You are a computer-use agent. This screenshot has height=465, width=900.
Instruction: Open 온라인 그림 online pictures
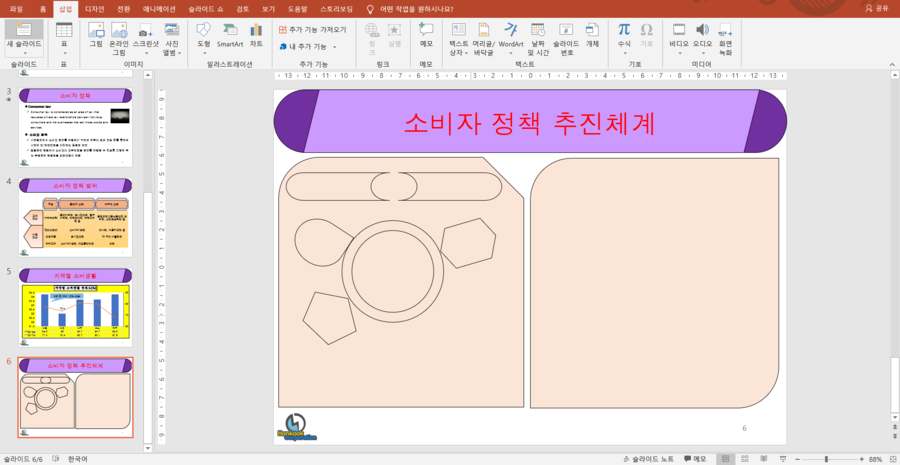(x=119, y=38)
